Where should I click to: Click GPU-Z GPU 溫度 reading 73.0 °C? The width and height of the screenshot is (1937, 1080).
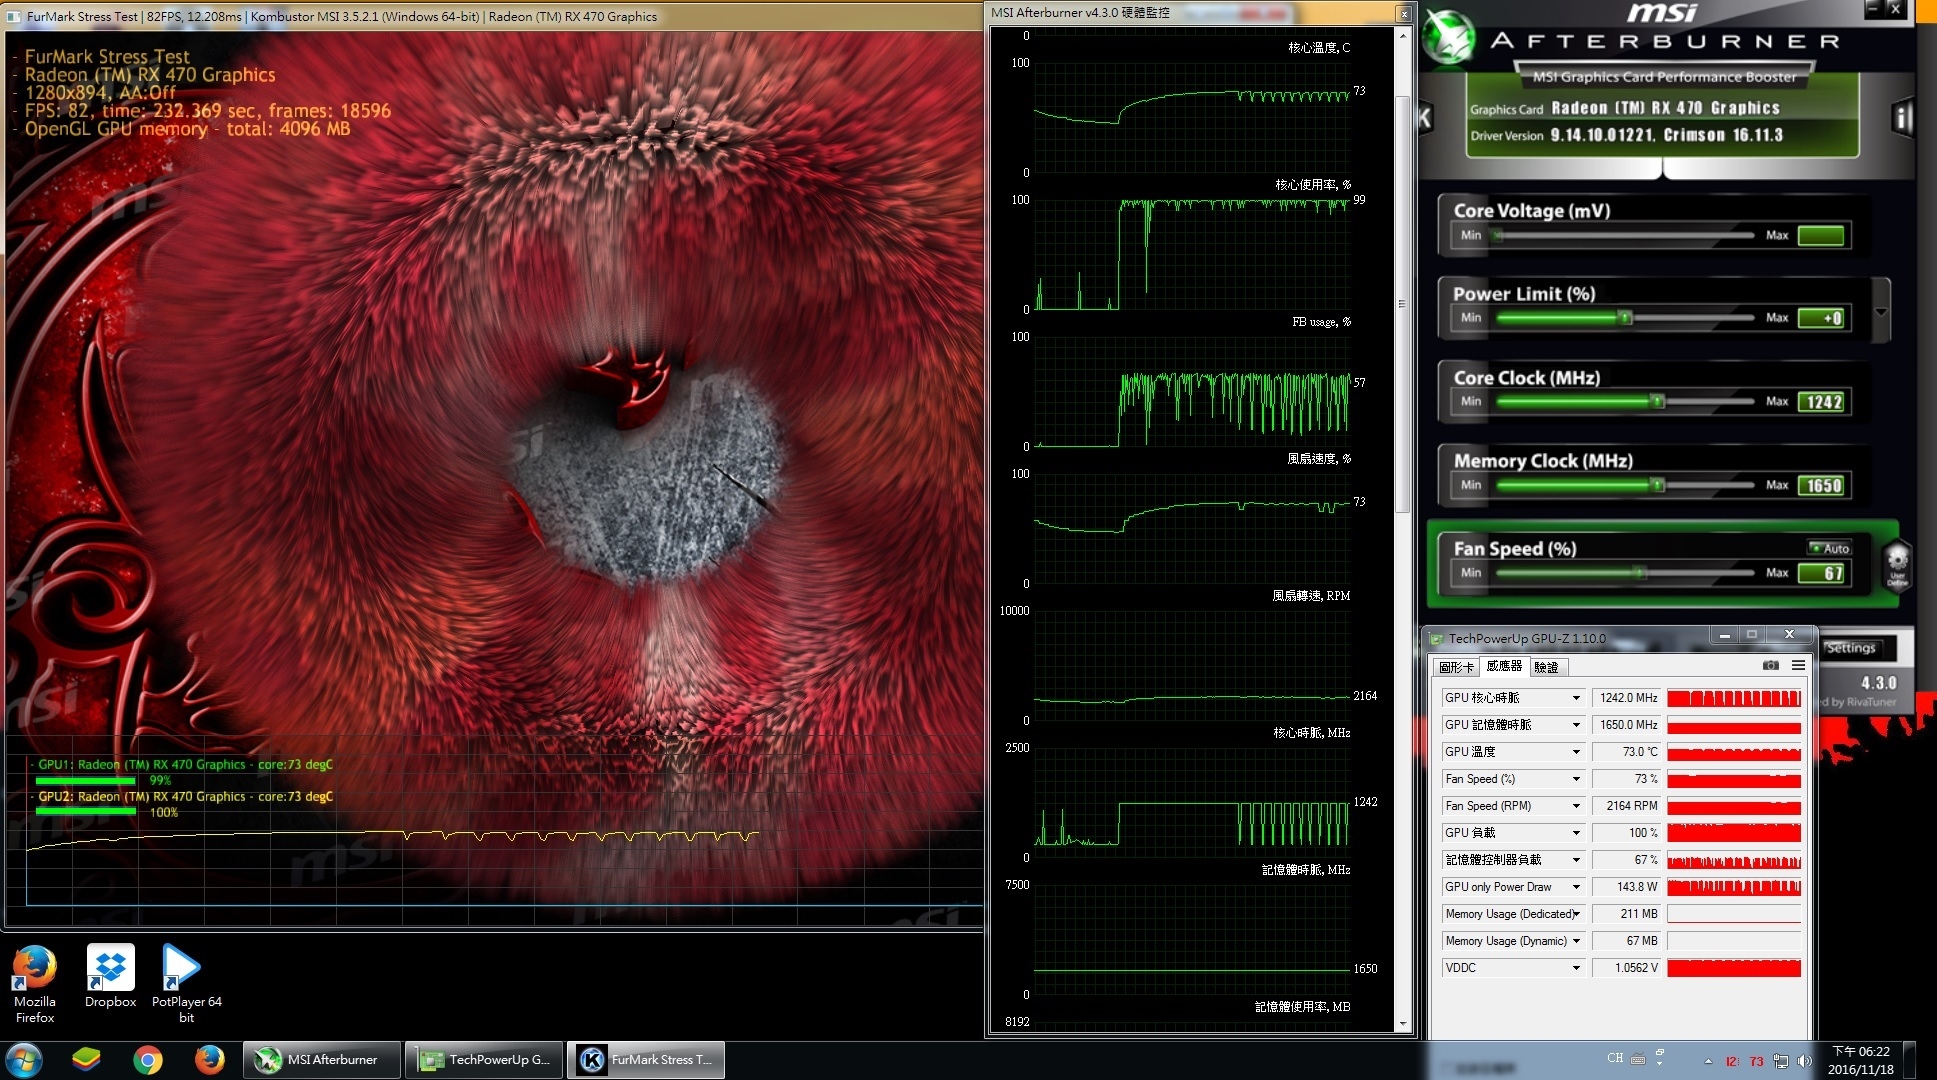pyautogui.click(x=1627, y=752)
